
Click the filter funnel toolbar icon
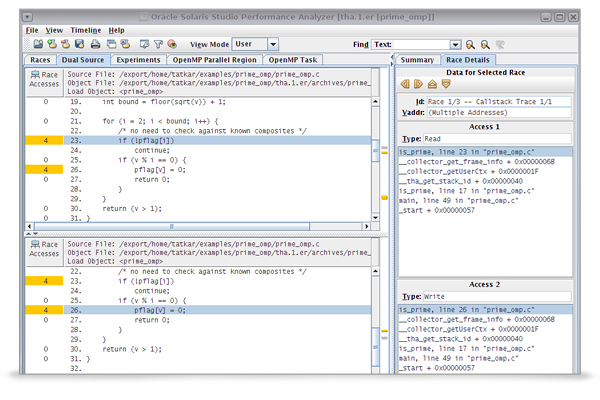158,45
